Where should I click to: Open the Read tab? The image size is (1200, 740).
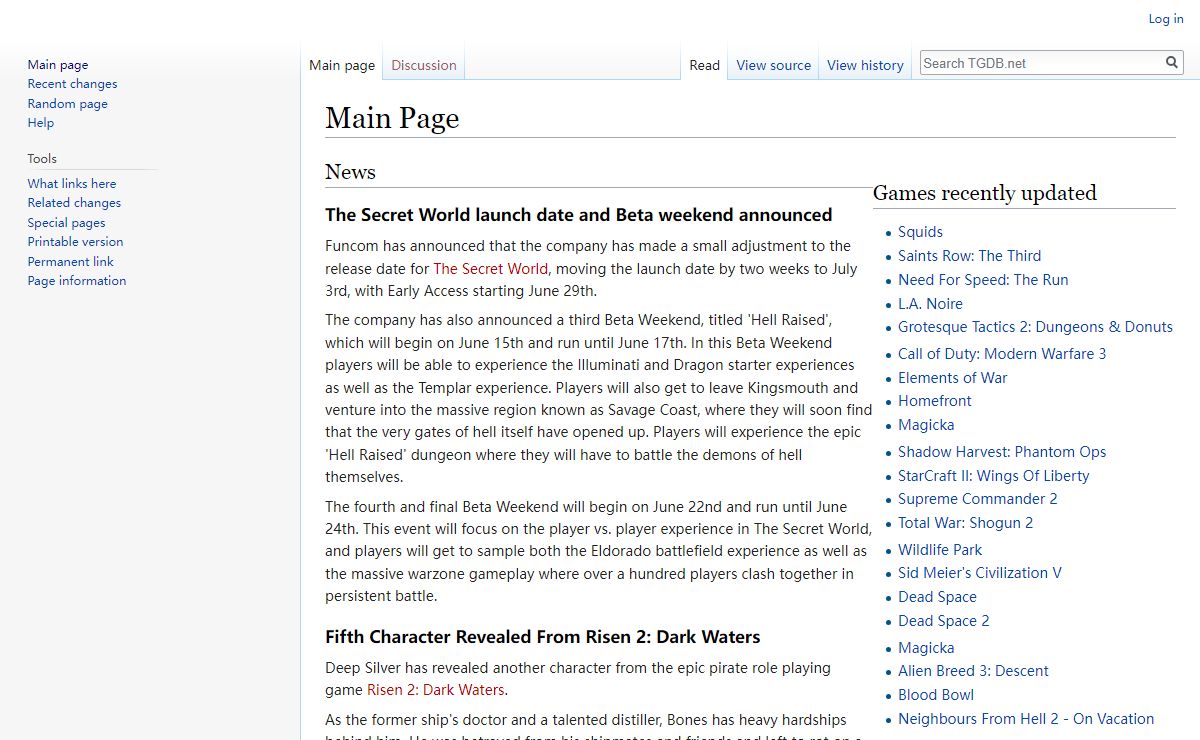click(705, 65)
